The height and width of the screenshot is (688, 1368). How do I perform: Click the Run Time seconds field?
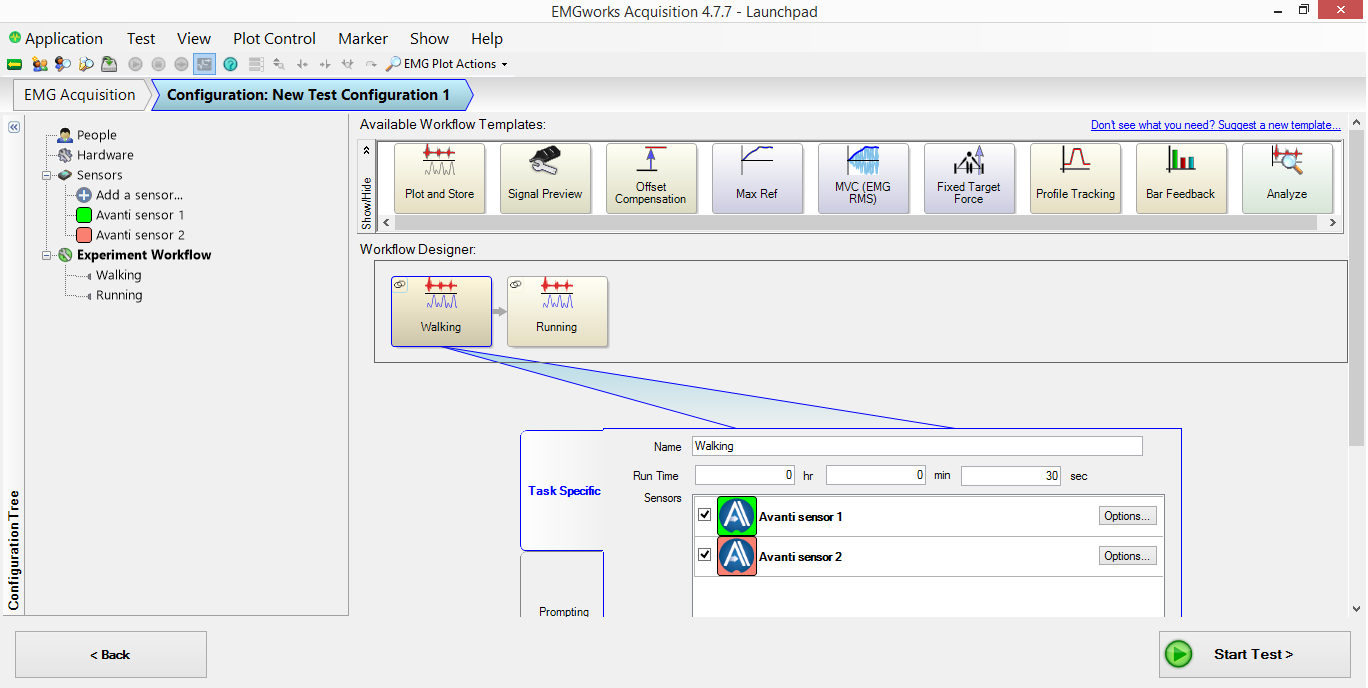[x=1010, y=475]
